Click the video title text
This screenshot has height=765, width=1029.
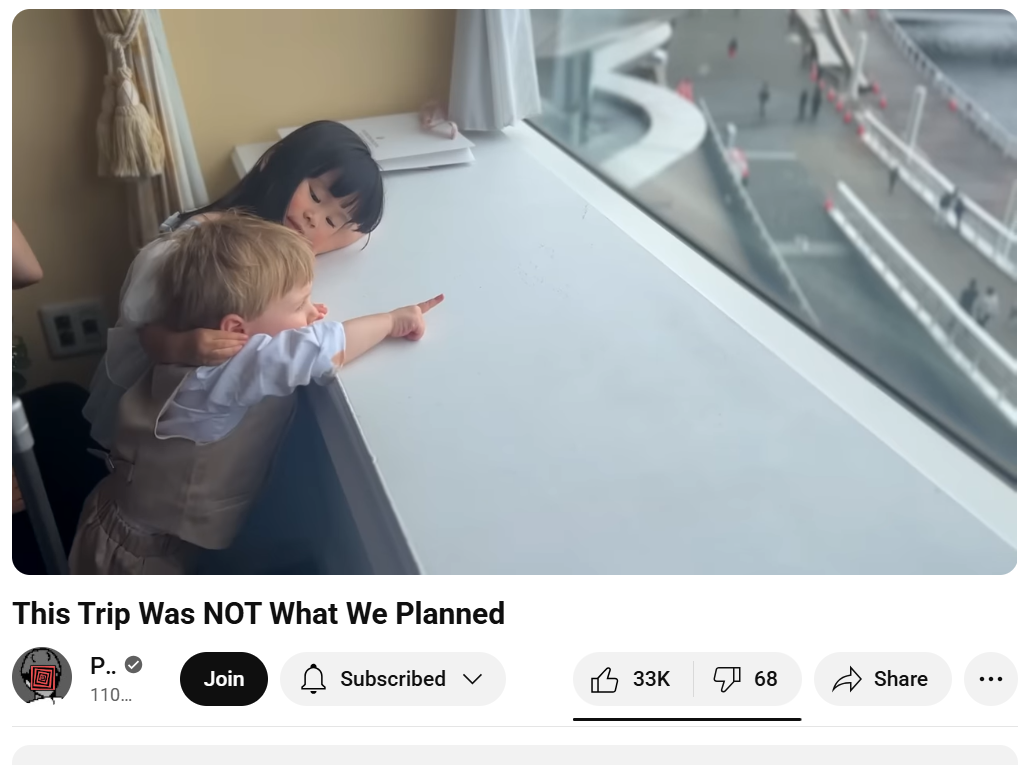tap(259, 614)
